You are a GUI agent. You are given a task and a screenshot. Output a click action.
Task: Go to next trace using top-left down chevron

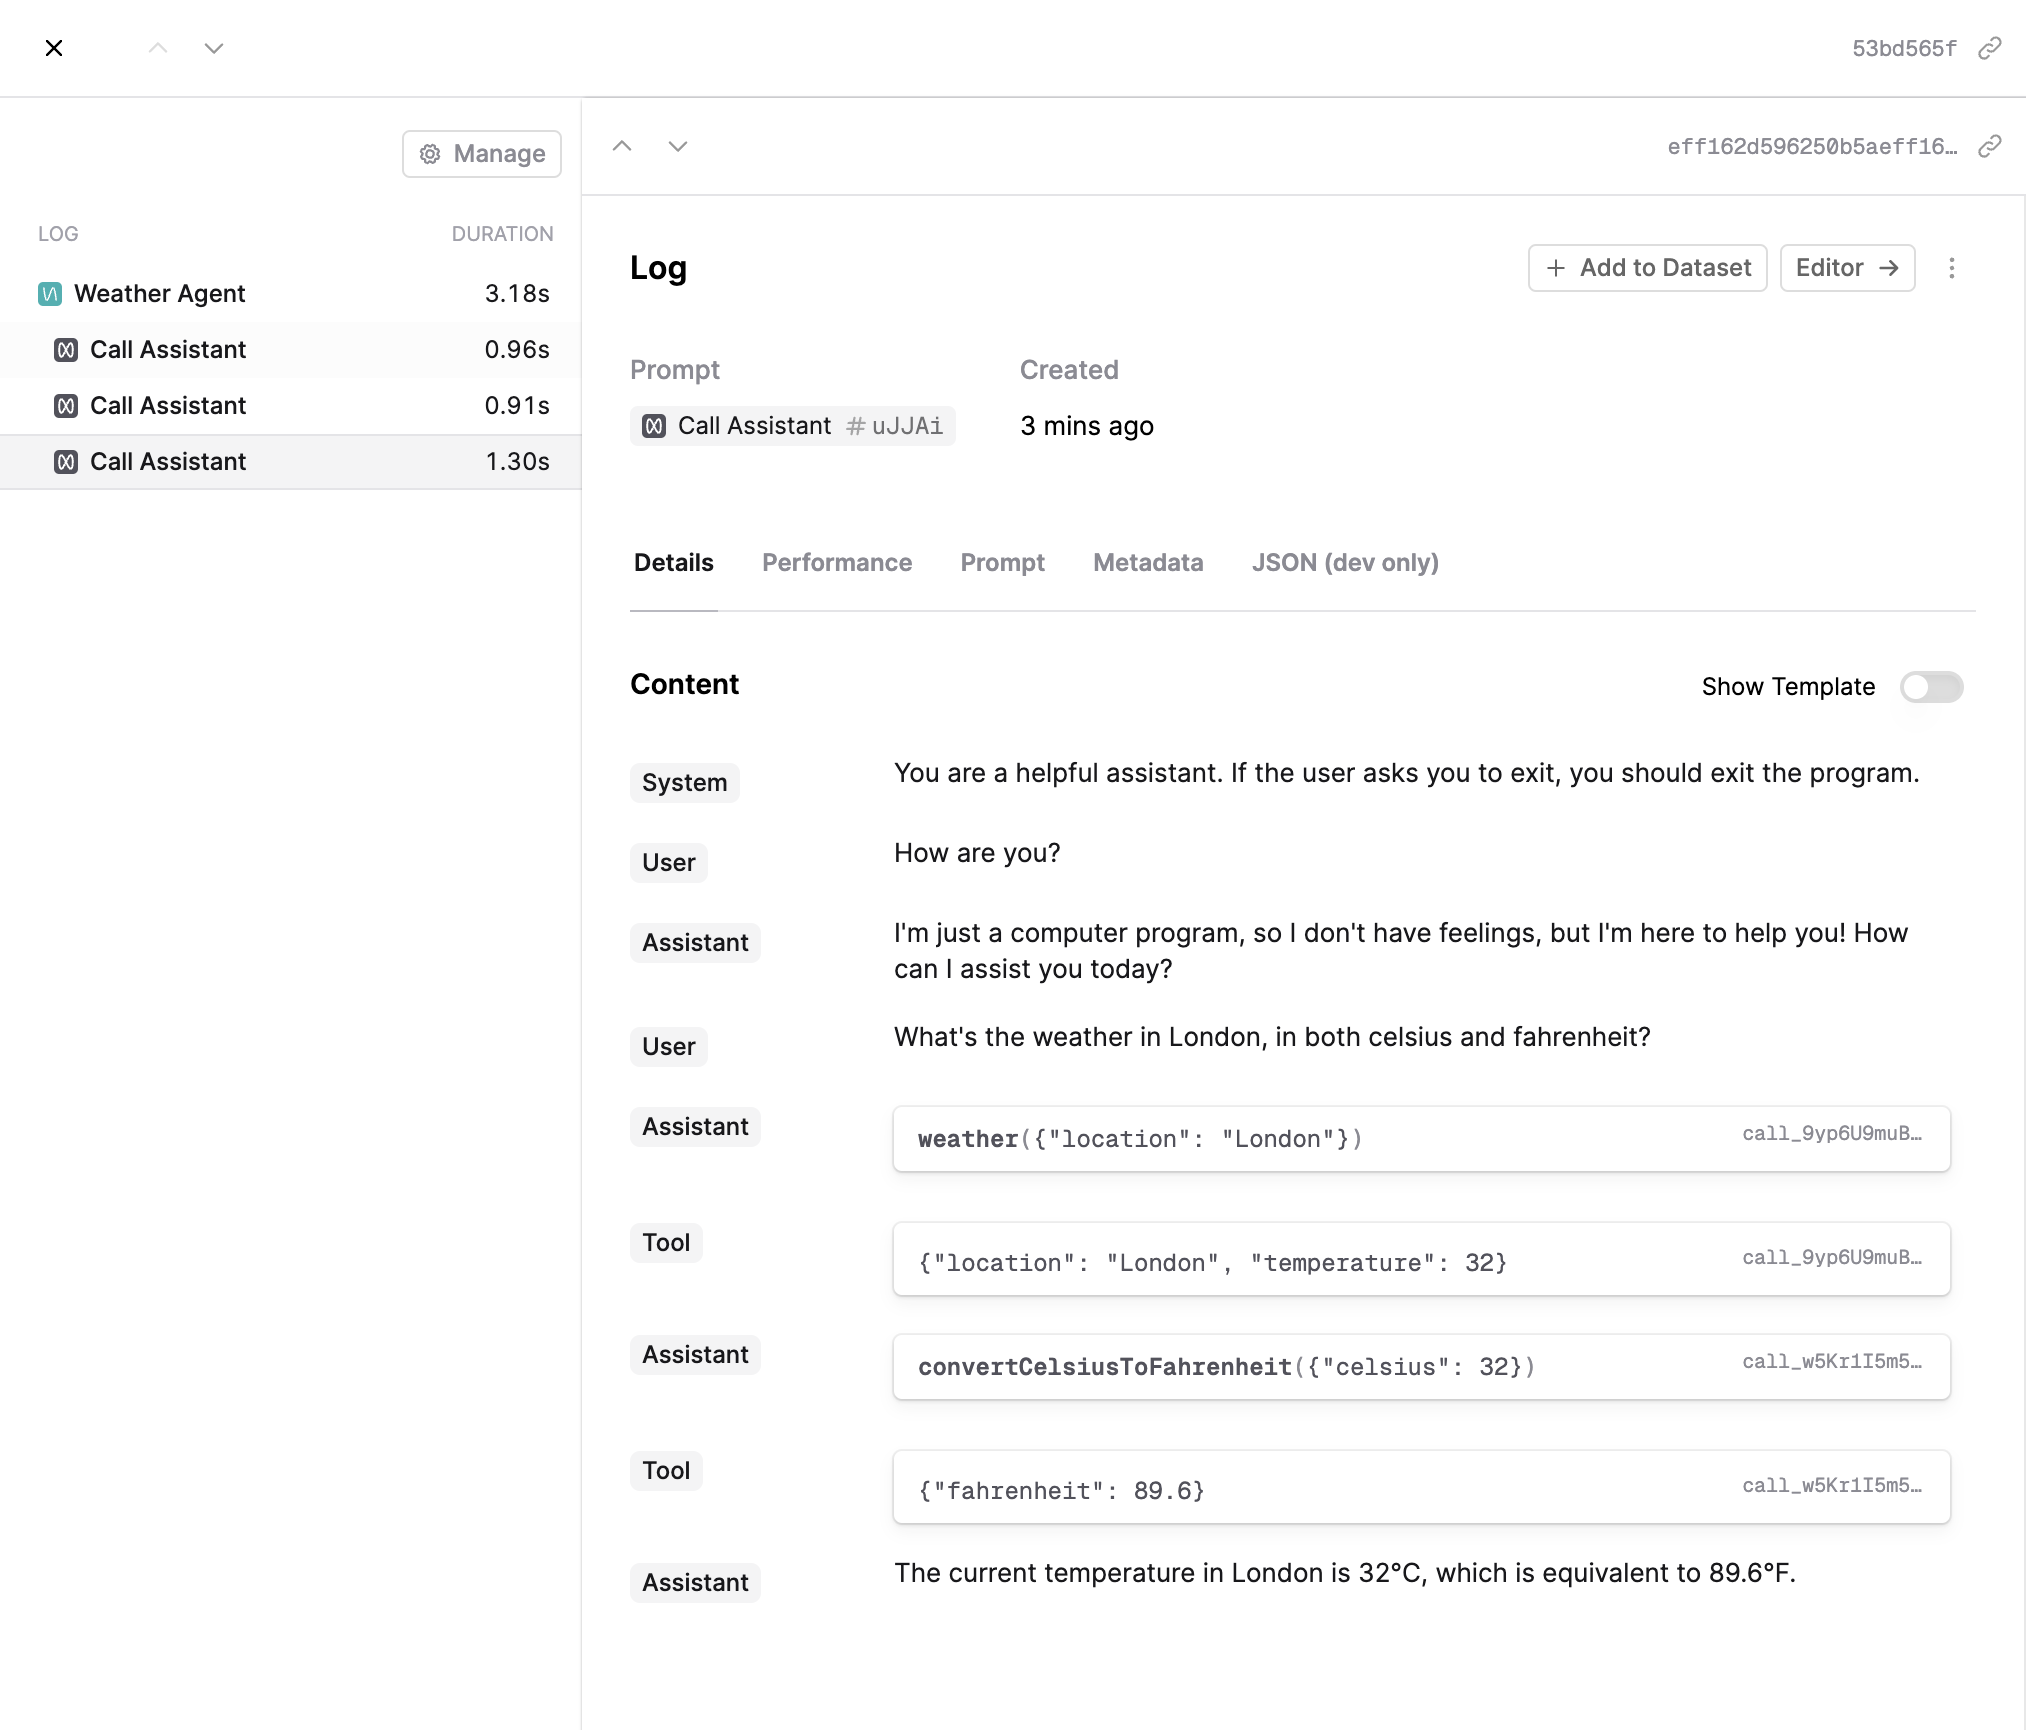click(214, 48)
